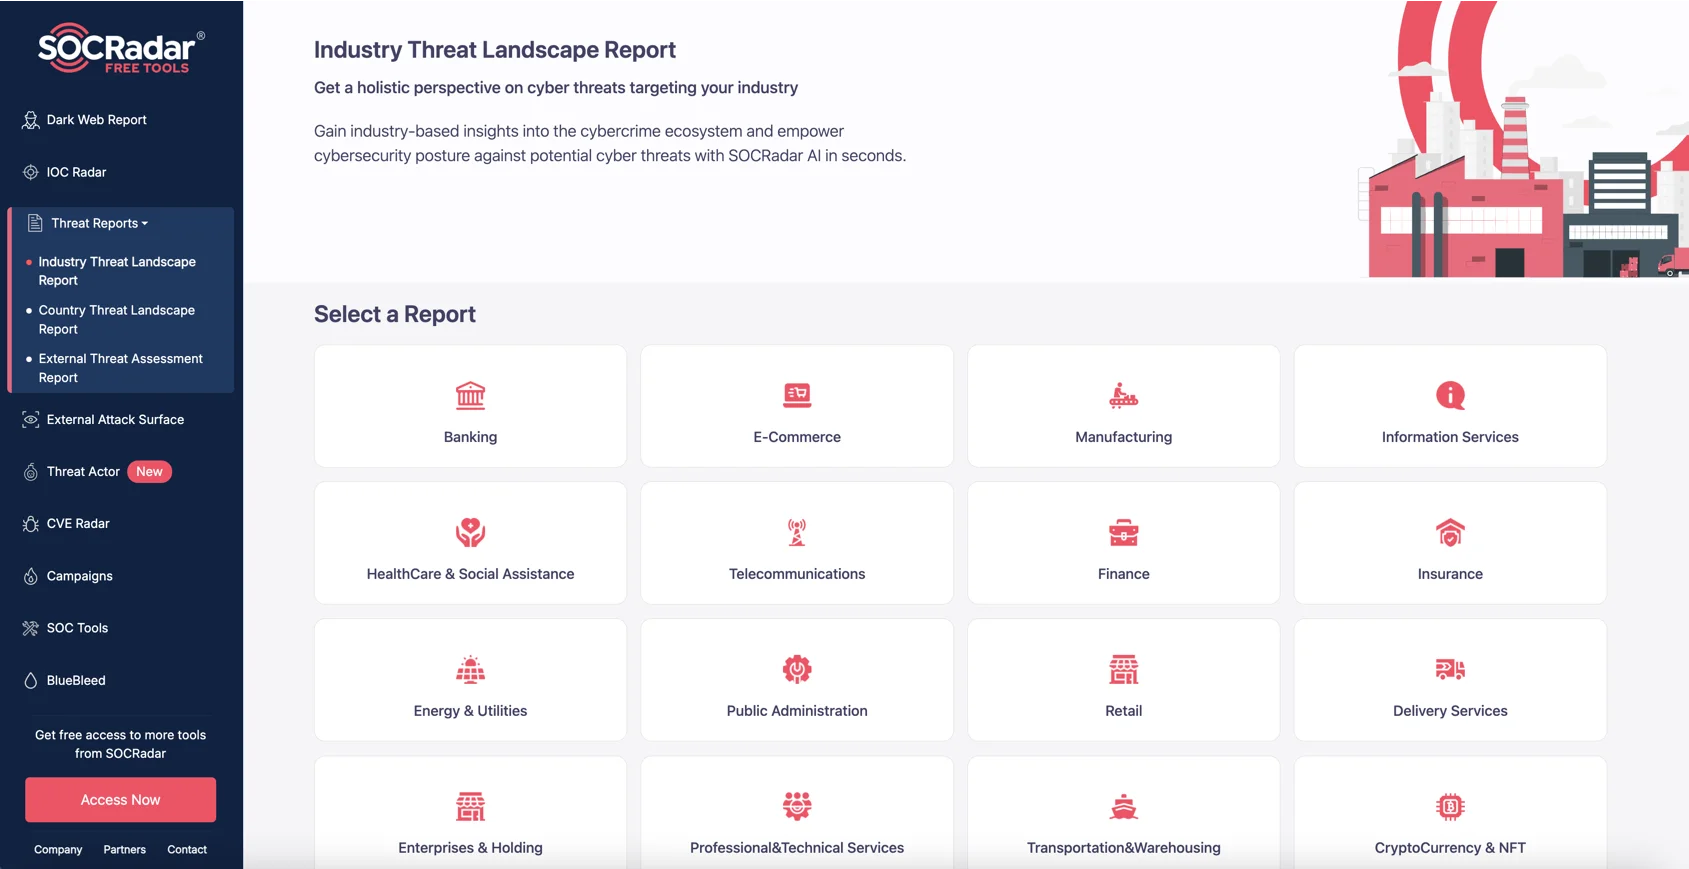Collapse the Threat Reports dropdown menu

[100, 223]
